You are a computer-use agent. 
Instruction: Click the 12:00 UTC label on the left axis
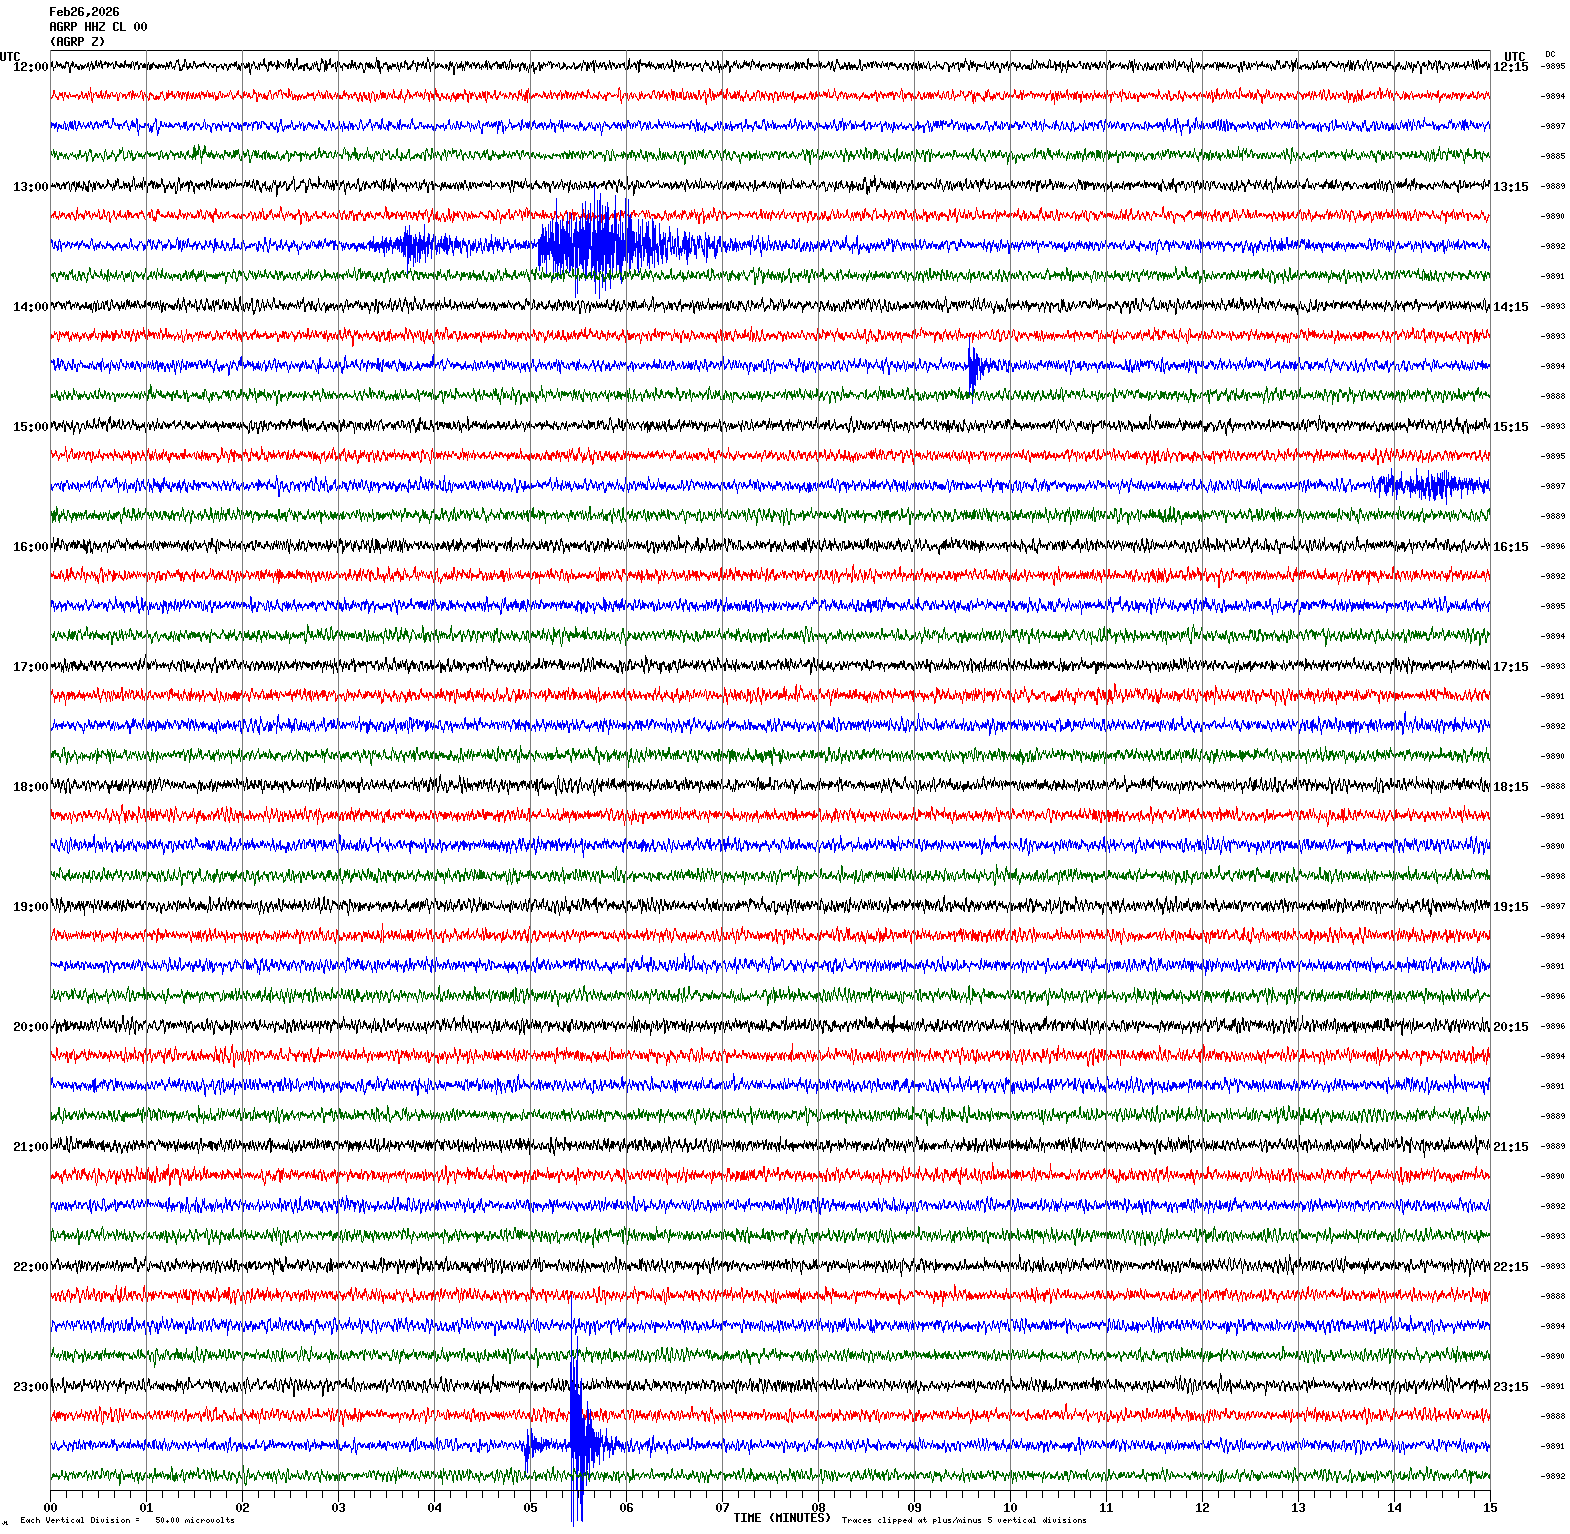click(x=30, y=67)
